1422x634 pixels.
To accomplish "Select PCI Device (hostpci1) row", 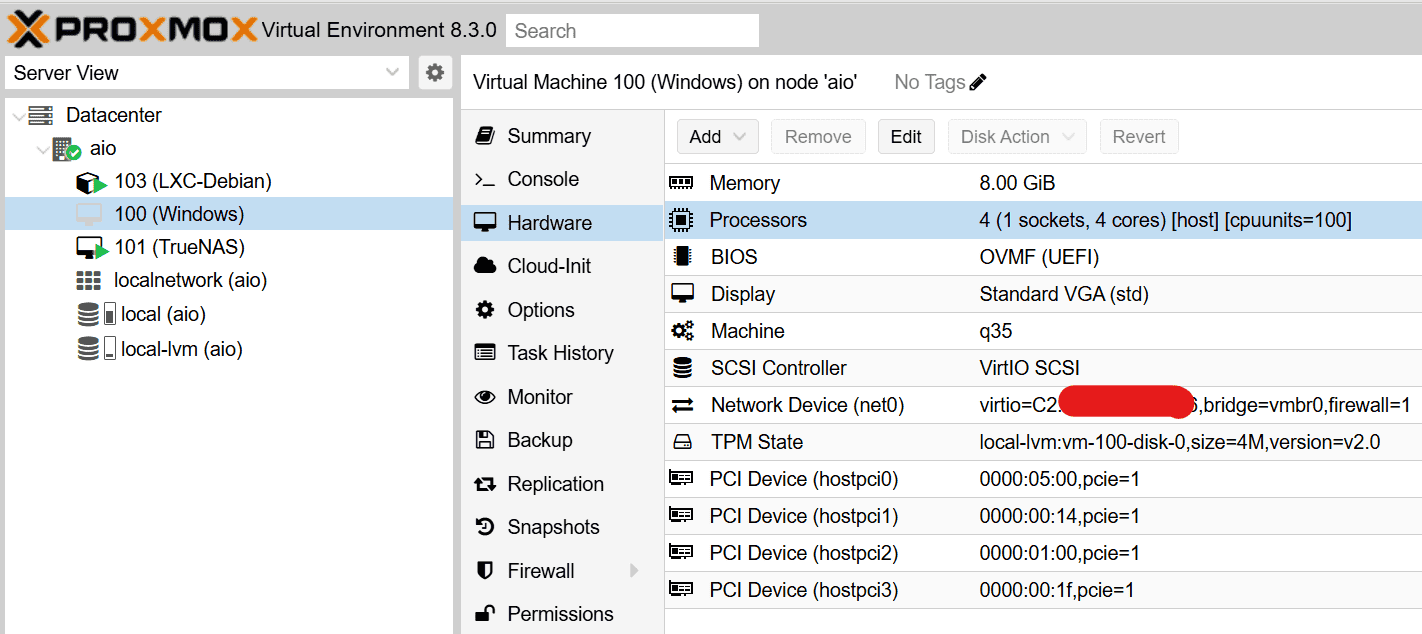I will (1043, 516).
